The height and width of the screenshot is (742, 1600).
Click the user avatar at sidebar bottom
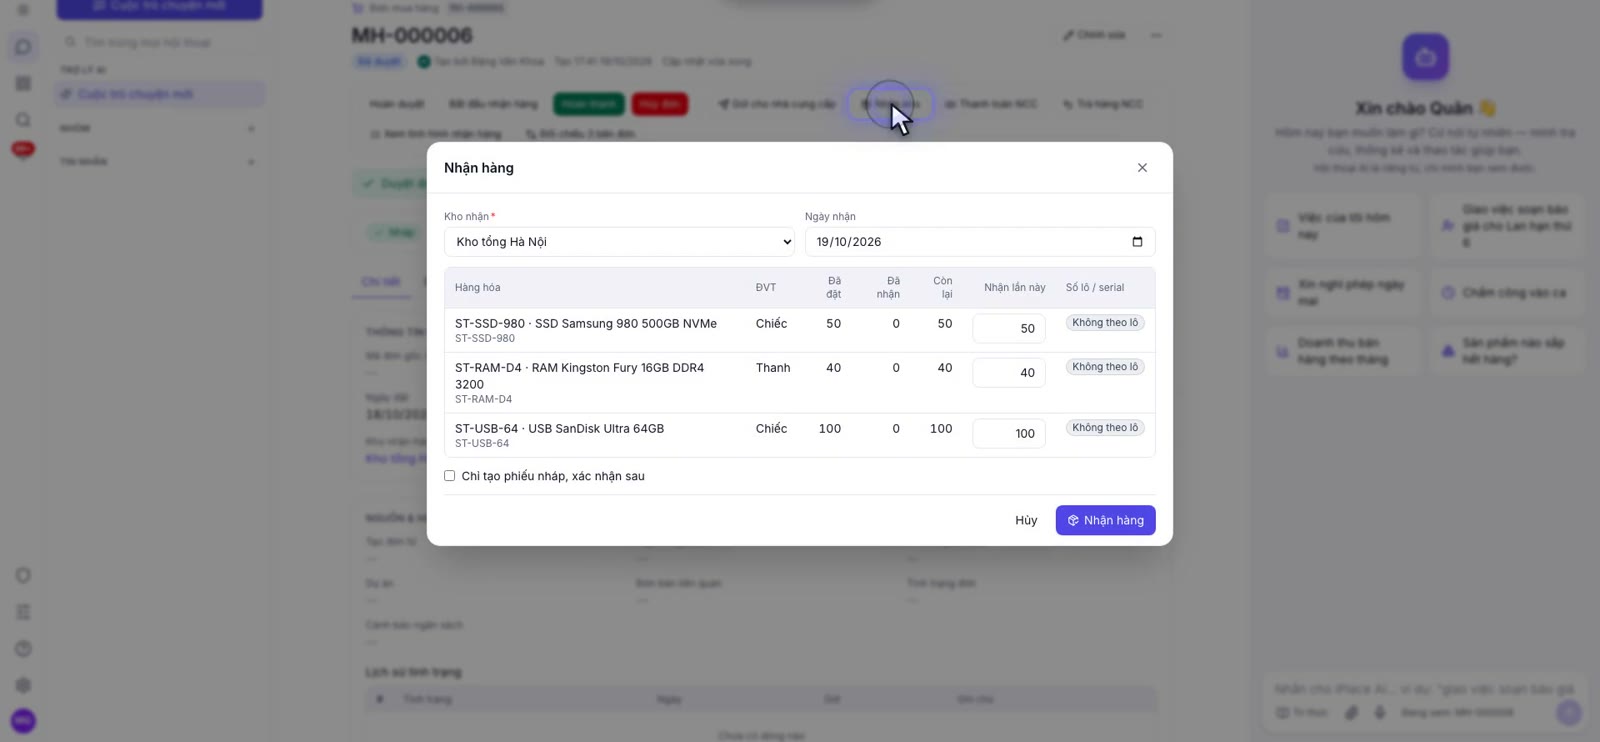tap(23, 721)
